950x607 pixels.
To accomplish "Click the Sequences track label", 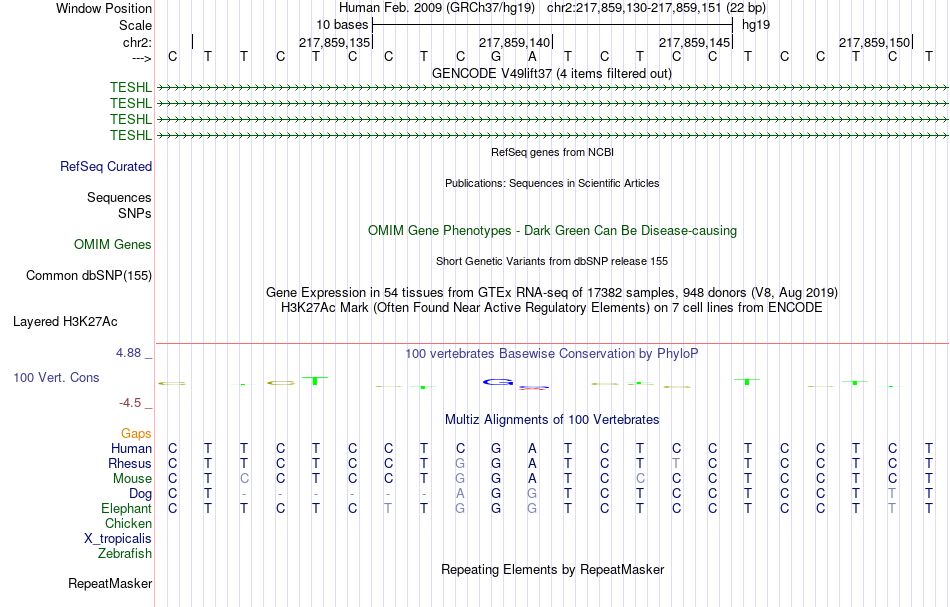I will click(x=119, y=197).
